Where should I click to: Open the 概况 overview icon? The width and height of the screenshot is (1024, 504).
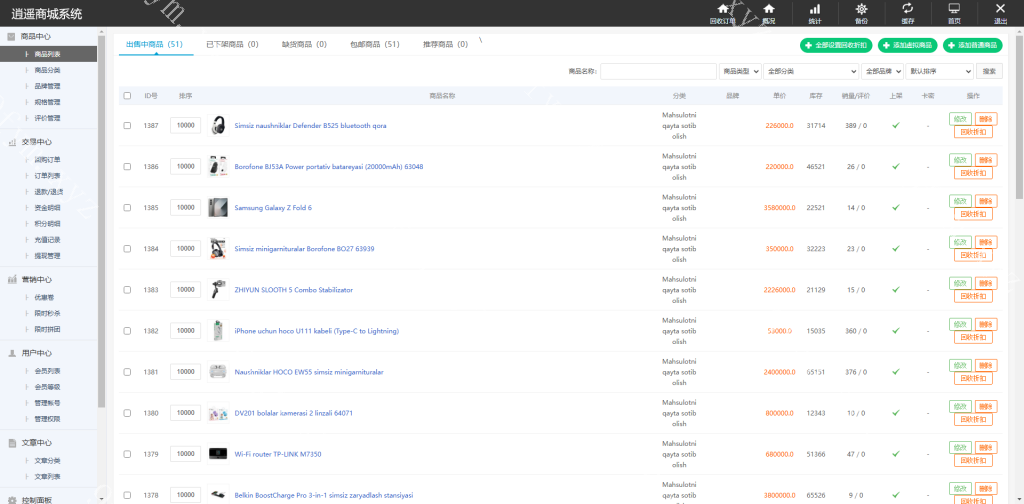point(769,9)
